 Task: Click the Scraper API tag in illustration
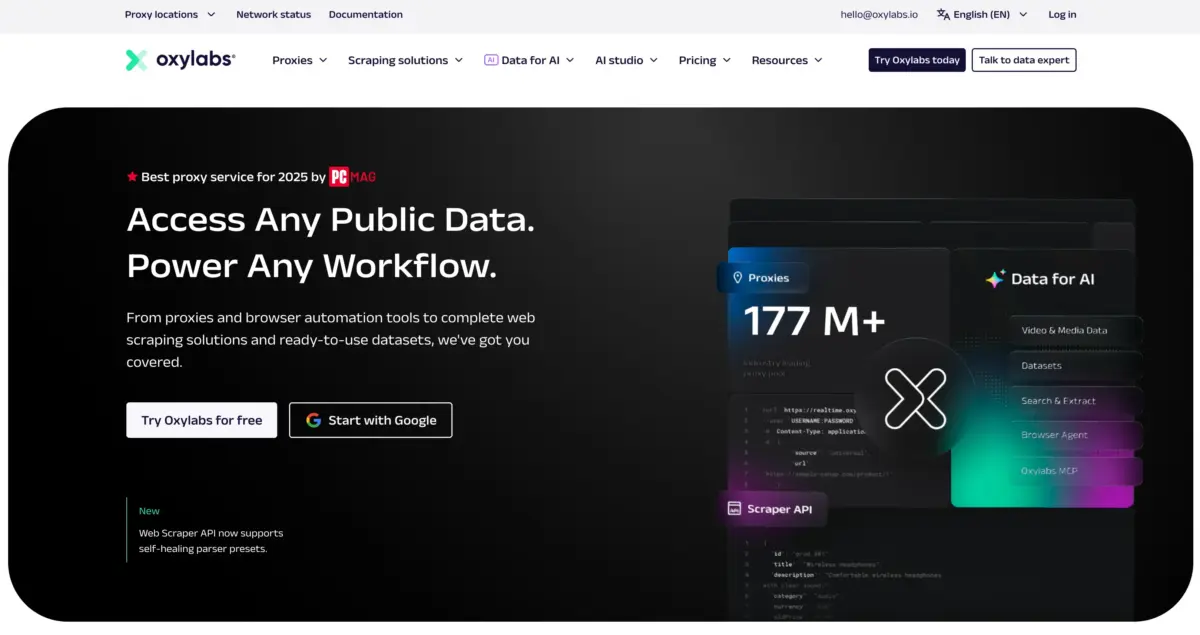point(773,509)
